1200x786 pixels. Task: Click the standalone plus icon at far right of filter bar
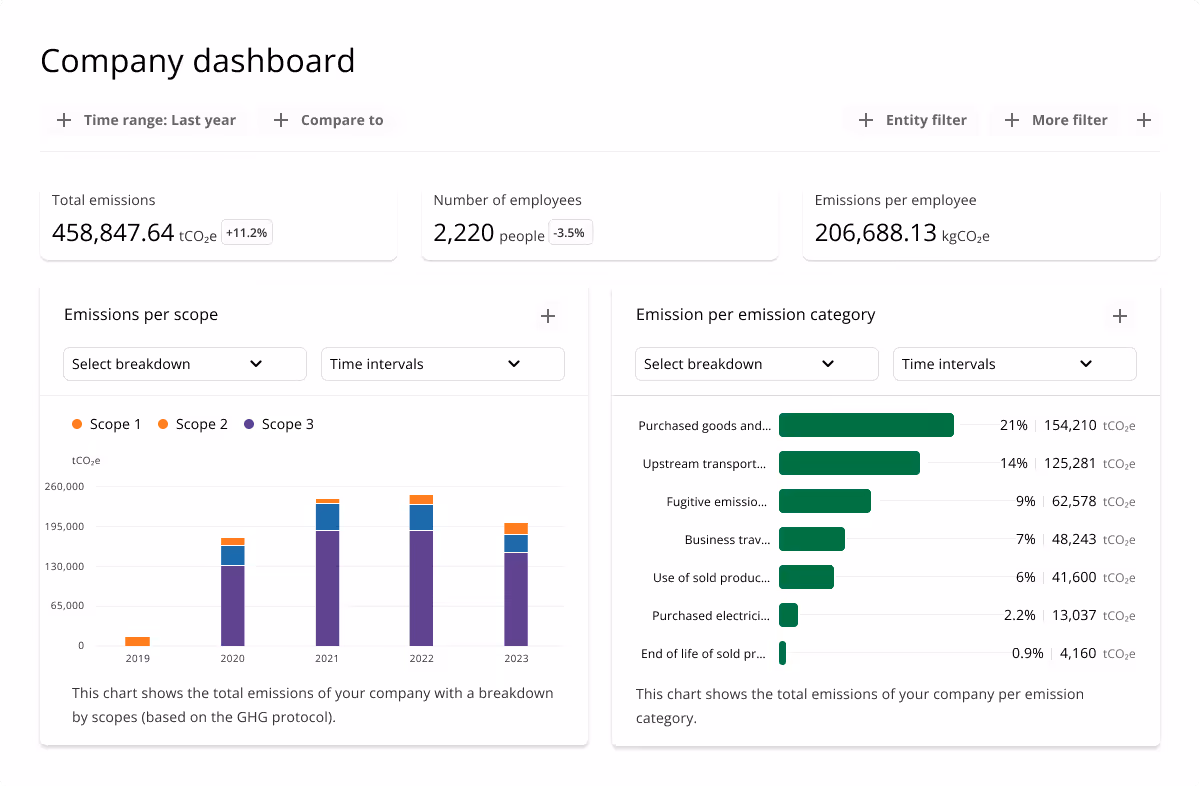pos(1144,120)
